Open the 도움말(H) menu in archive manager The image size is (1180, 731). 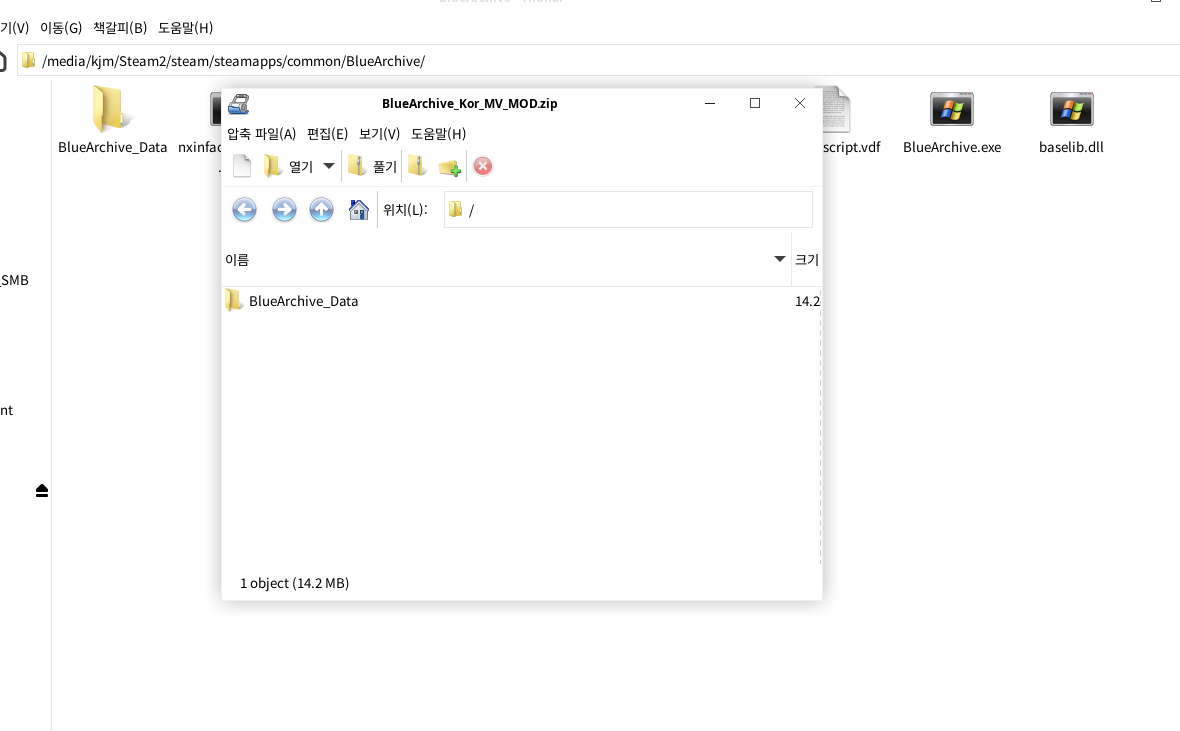[x=439, y=134]
